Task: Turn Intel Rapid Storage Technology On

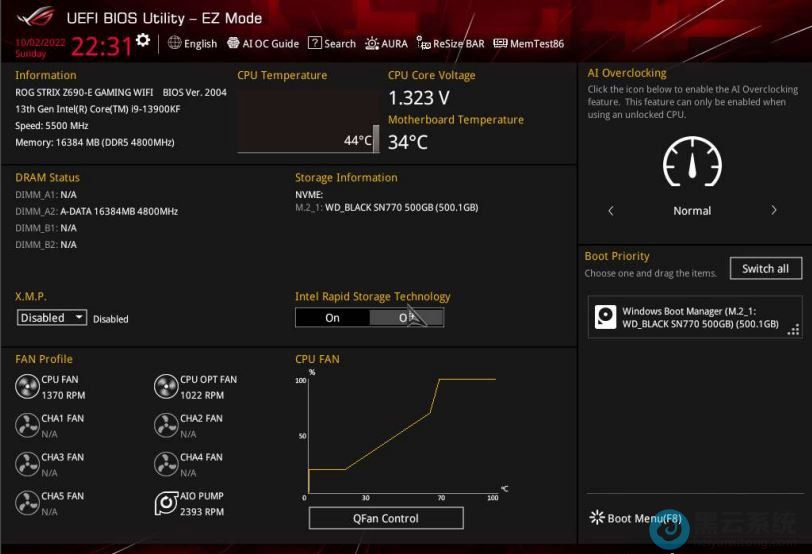Action: pyautogui.click(x=332, y=318)
